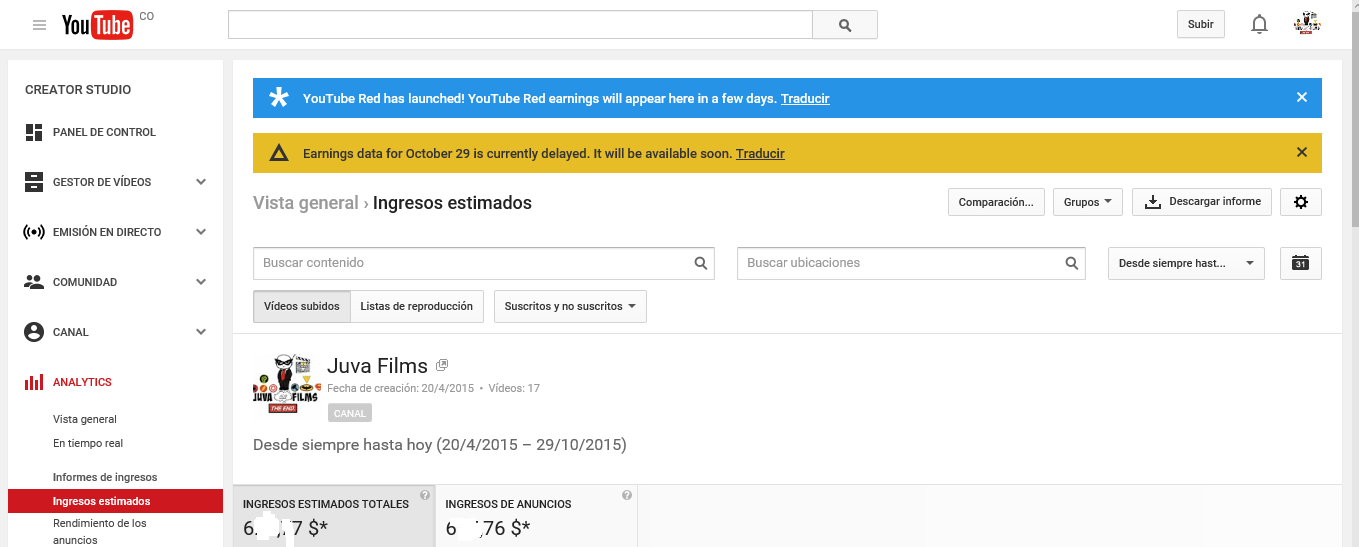Click the Comunidad people icon

pos(34,282)
